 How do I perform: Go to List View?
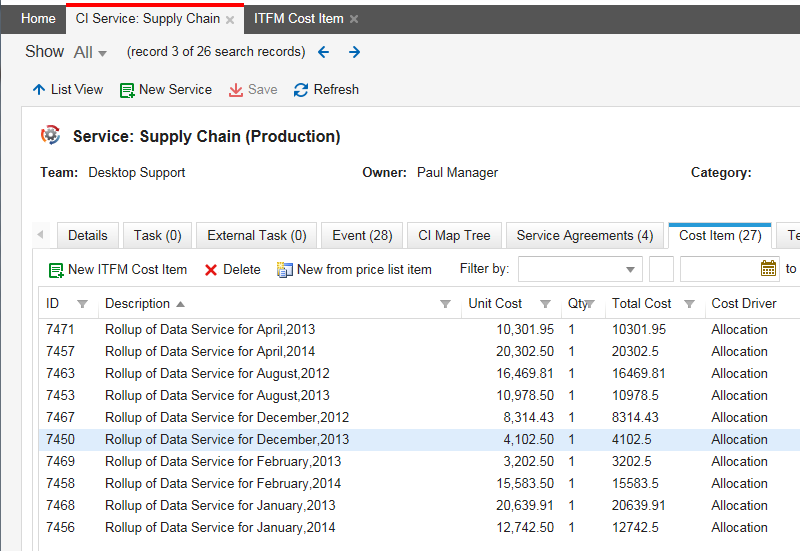point(67,90)
